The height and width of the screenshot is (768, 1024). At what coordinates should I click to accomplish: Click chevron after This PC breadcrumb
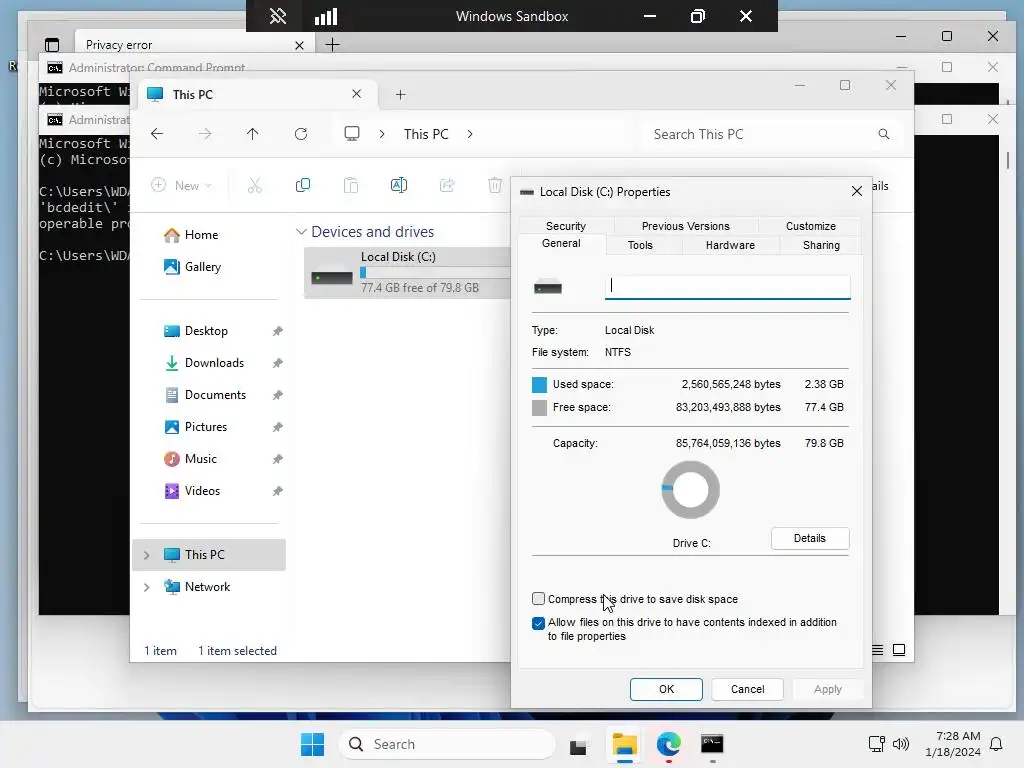470,134
